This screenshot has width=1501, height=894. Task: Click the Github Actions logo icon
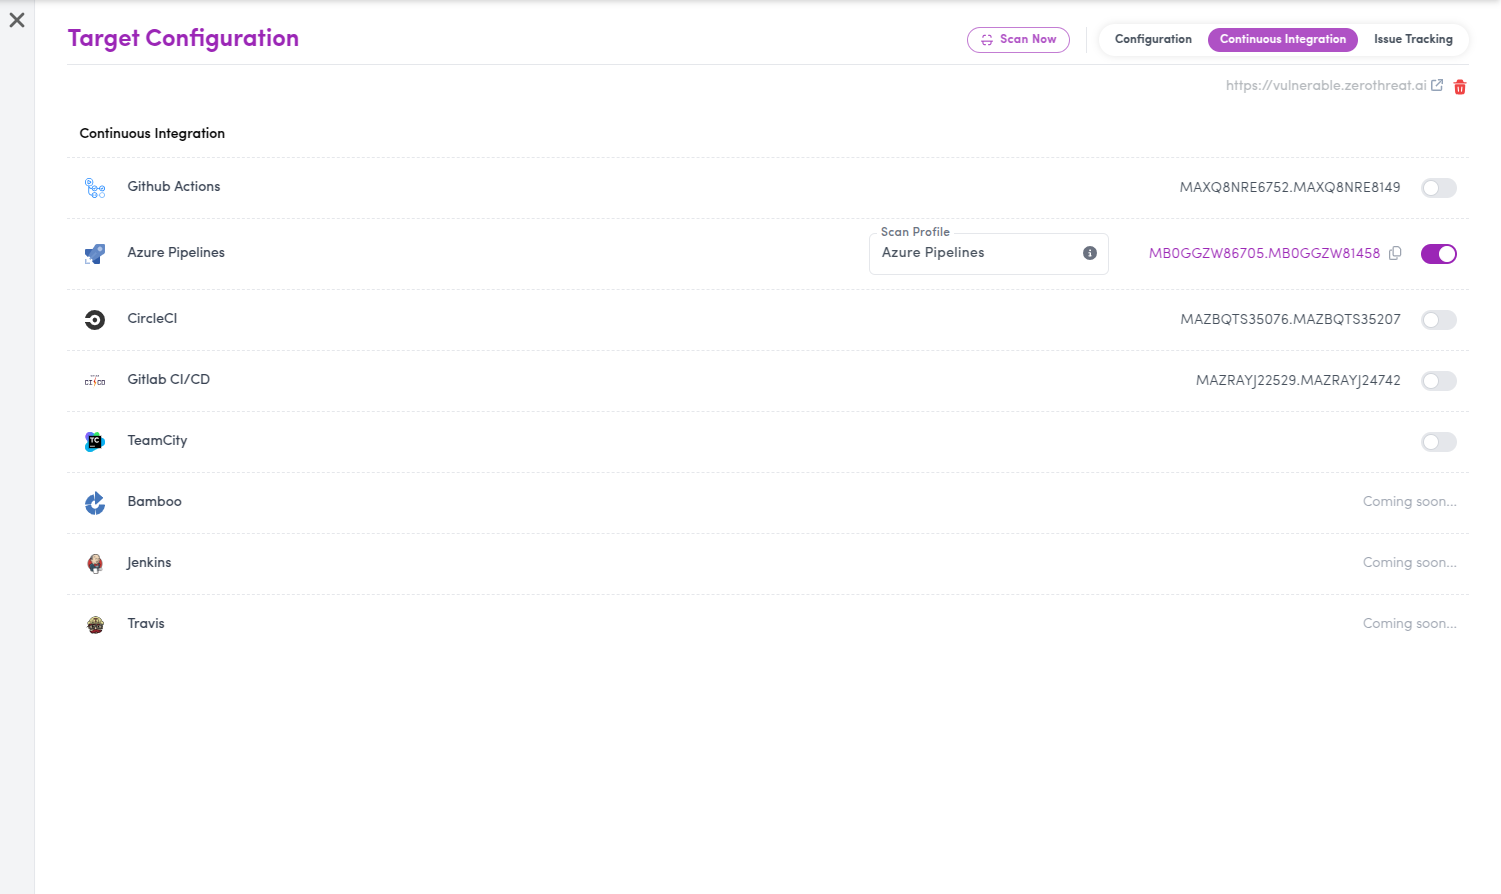pyautogui.click(x=95, y=187)
